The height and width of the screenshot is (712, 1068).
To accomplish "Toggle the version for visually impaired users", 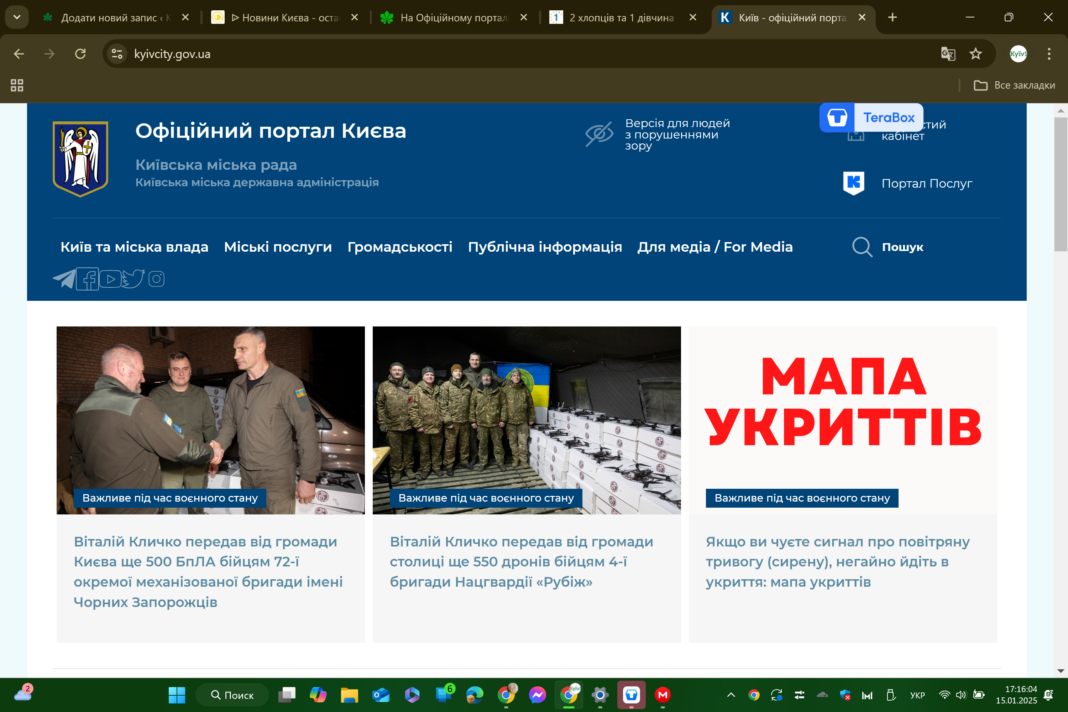I will 600,134.
